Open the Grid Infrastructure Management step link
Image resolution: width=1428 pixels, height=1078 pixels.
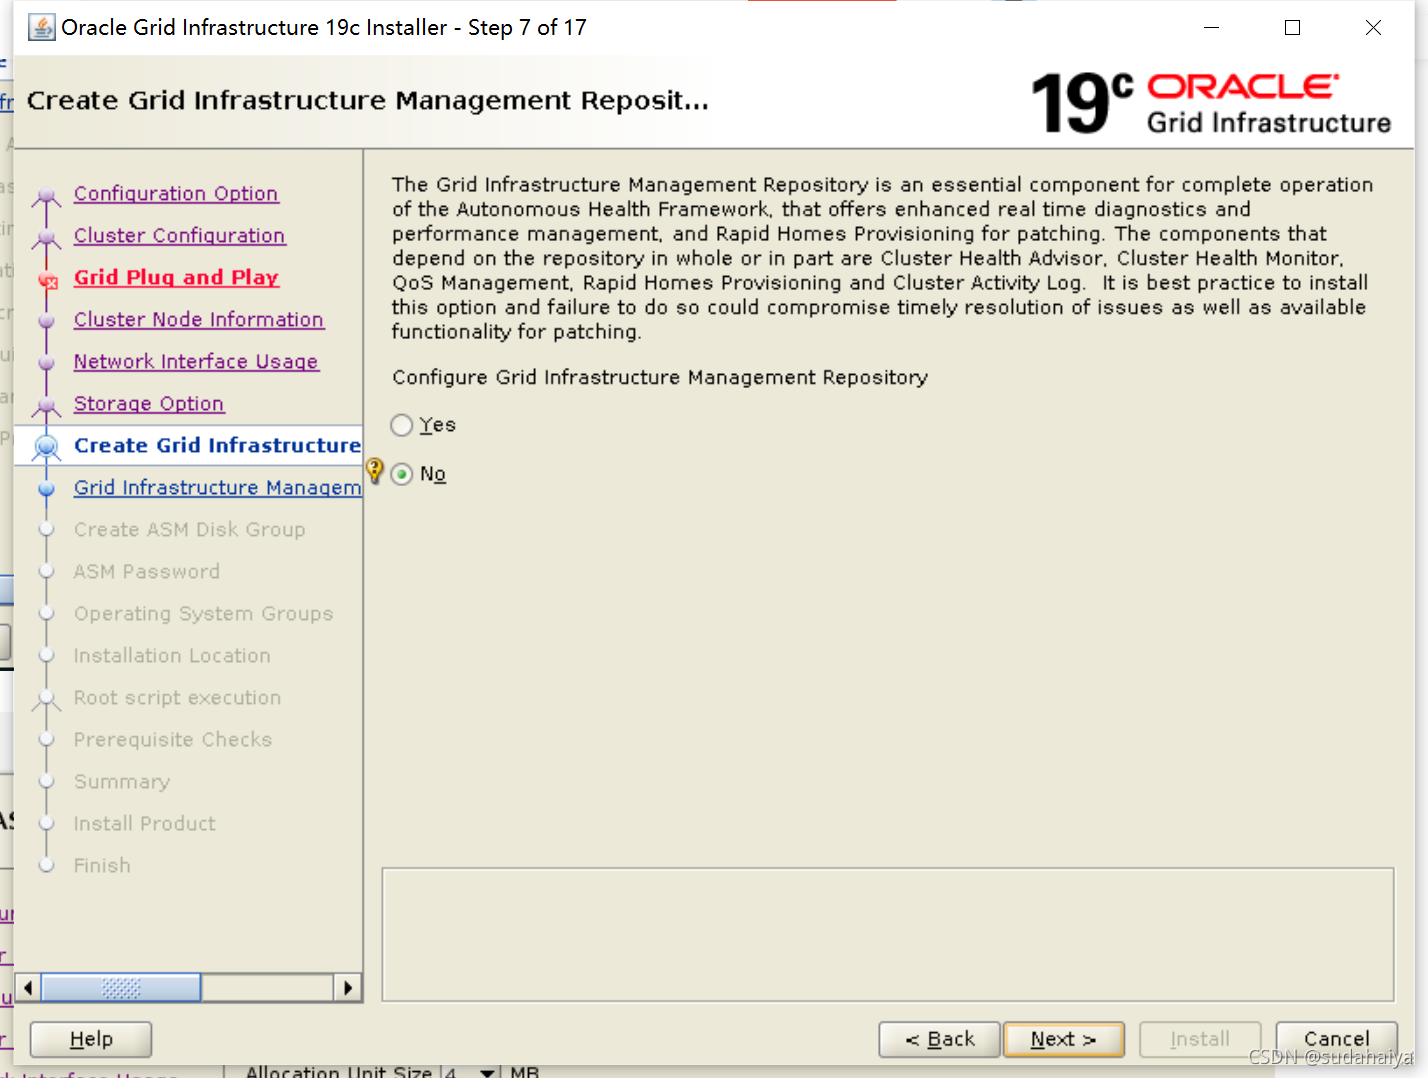tap(217, 487)
